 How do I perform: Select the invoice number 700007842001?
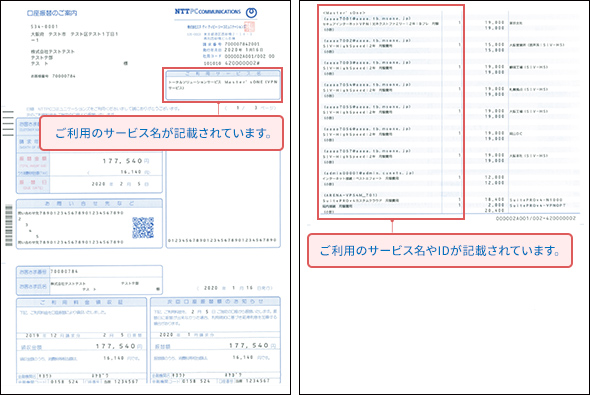pos(242,44)
